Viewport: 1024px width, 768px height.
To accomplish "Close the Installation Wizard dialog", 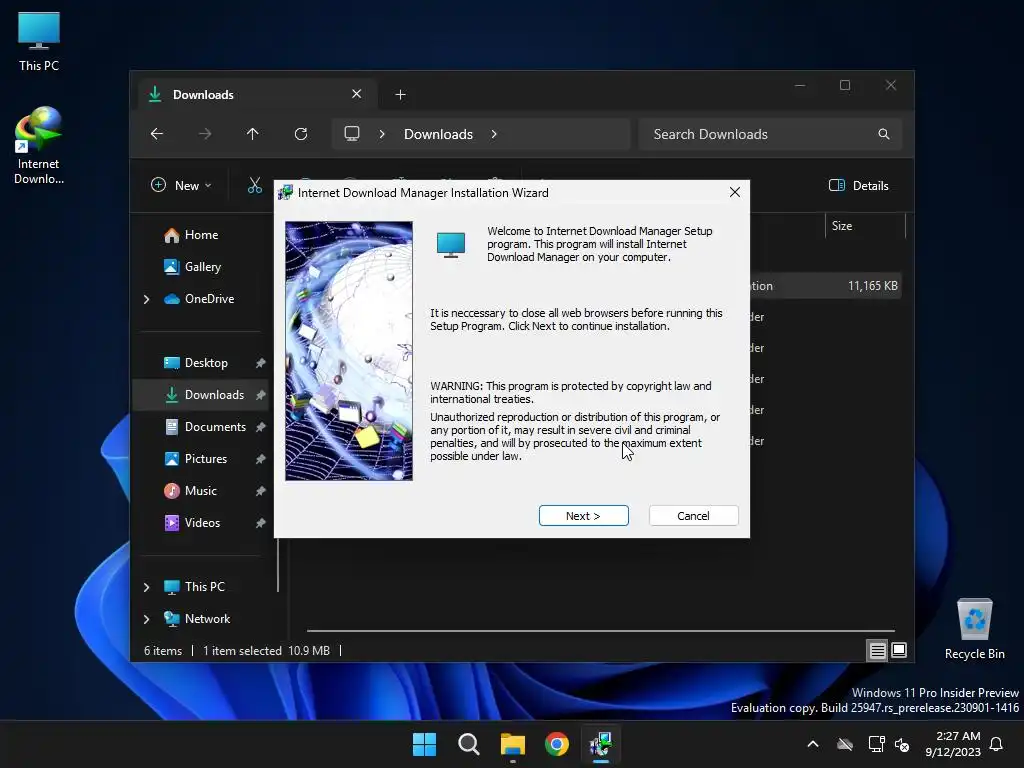I will click(x=734, y=192).
